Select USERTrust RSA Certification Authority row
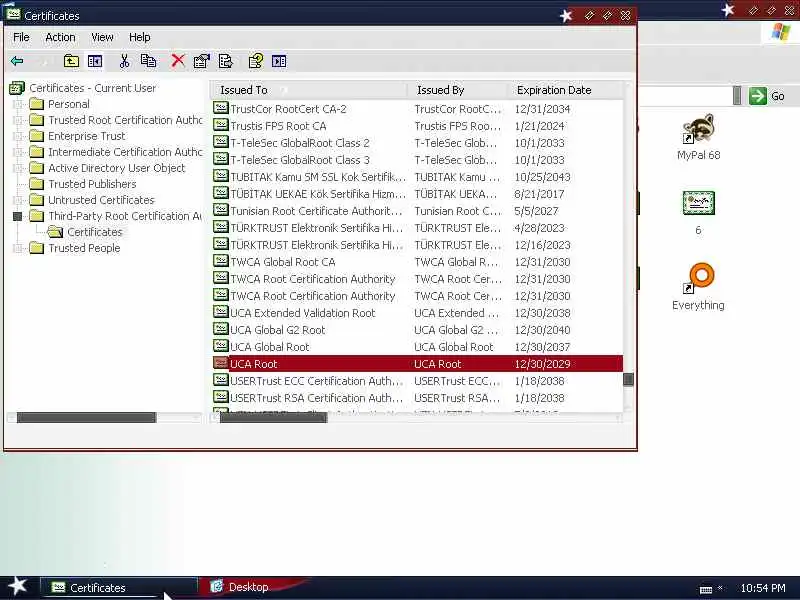The height and width of the screenshot is (600, 800). 417,398
